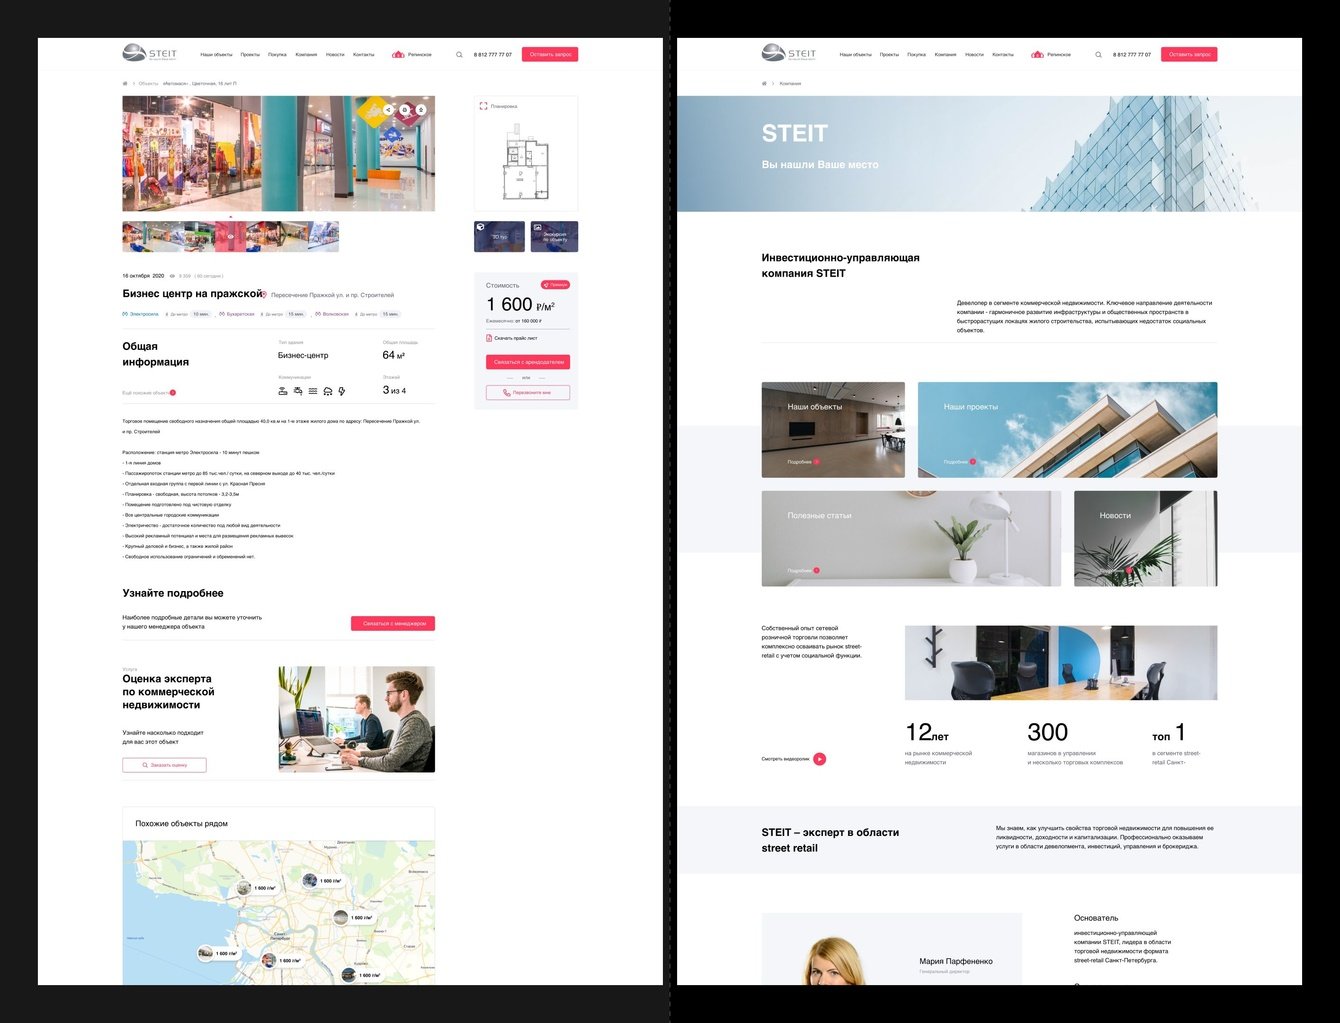Screen dimensions: 1340x1023
Task: Click Скачать прайс лист link
Action: point(515,338)
